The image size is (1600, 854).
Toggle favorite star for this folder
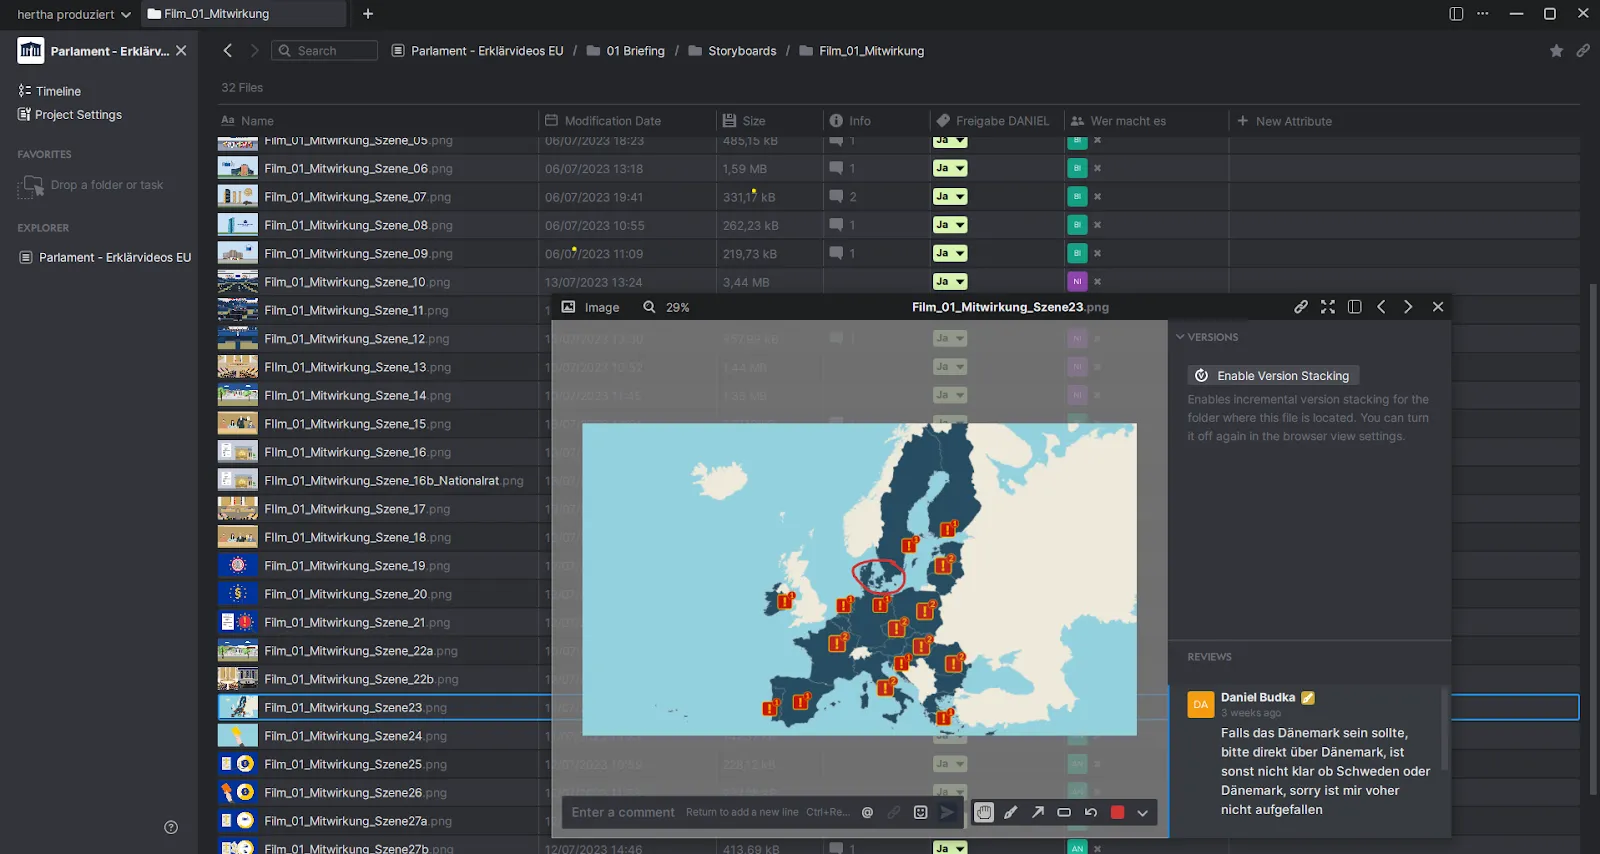pyautogui.click(x=1556, y=51)
